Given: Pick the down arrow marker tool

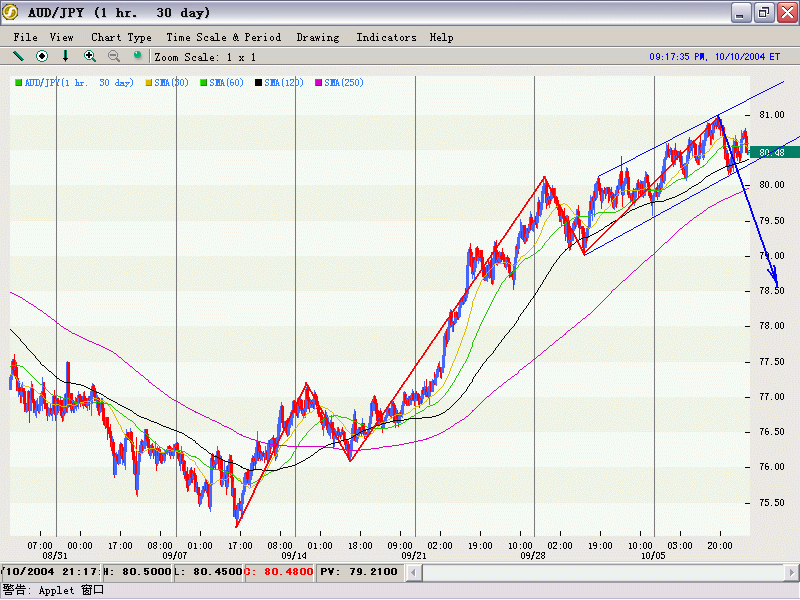Looking at the screenshot, I should 66,57.
